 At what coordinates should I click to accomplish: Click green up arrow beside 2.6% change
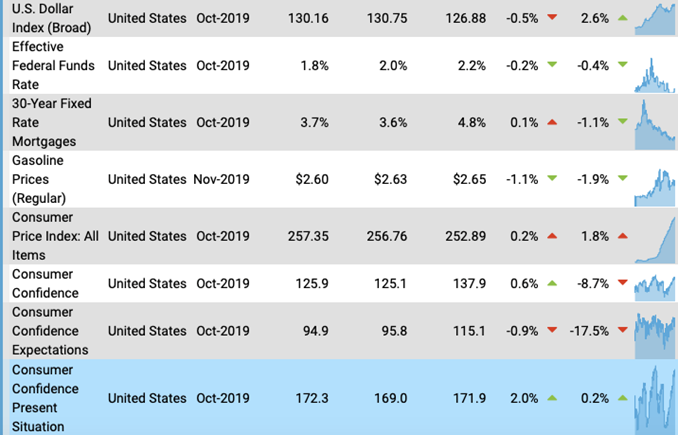tap(623, 18)
